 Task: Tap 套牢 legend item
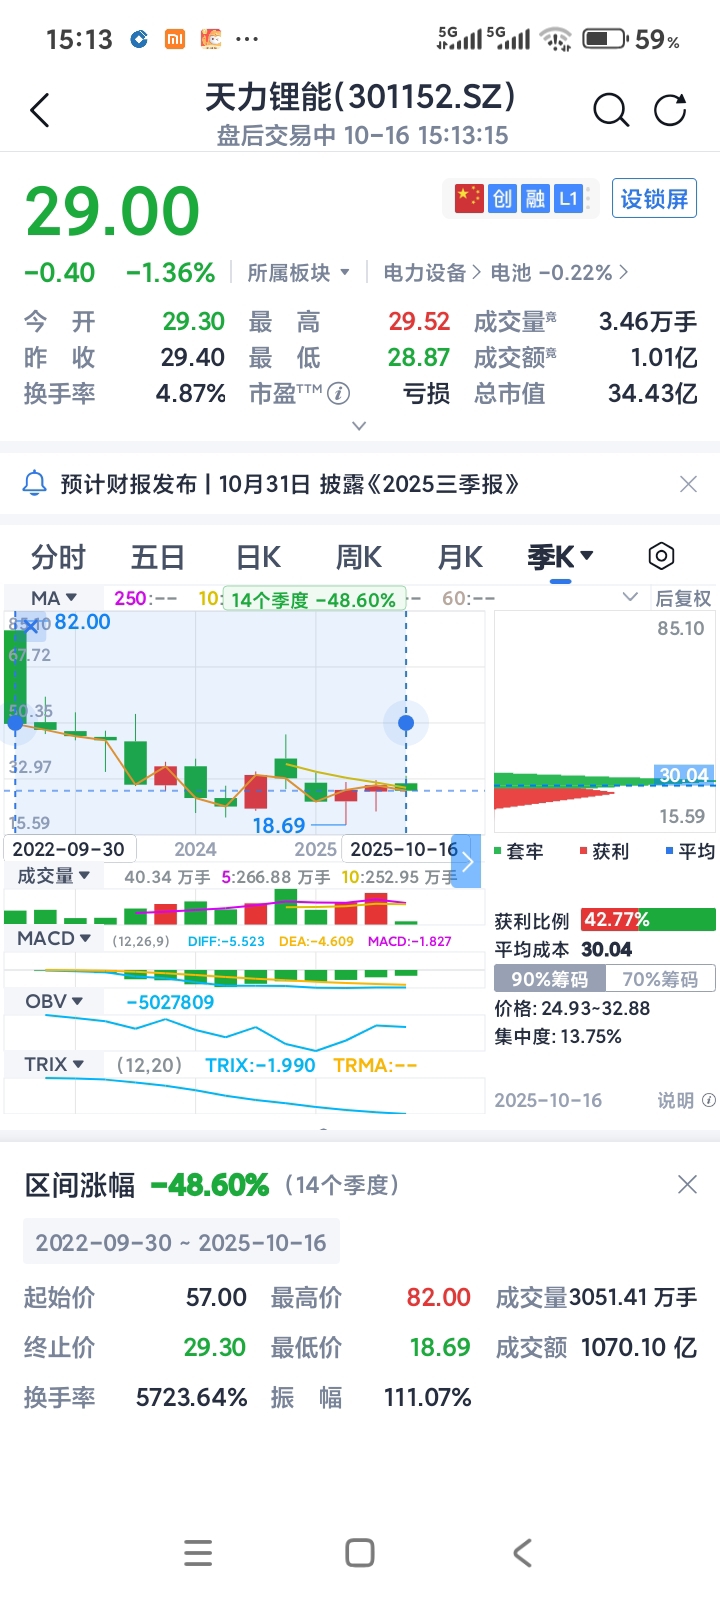pyautogui.click(x=519, y=851)
